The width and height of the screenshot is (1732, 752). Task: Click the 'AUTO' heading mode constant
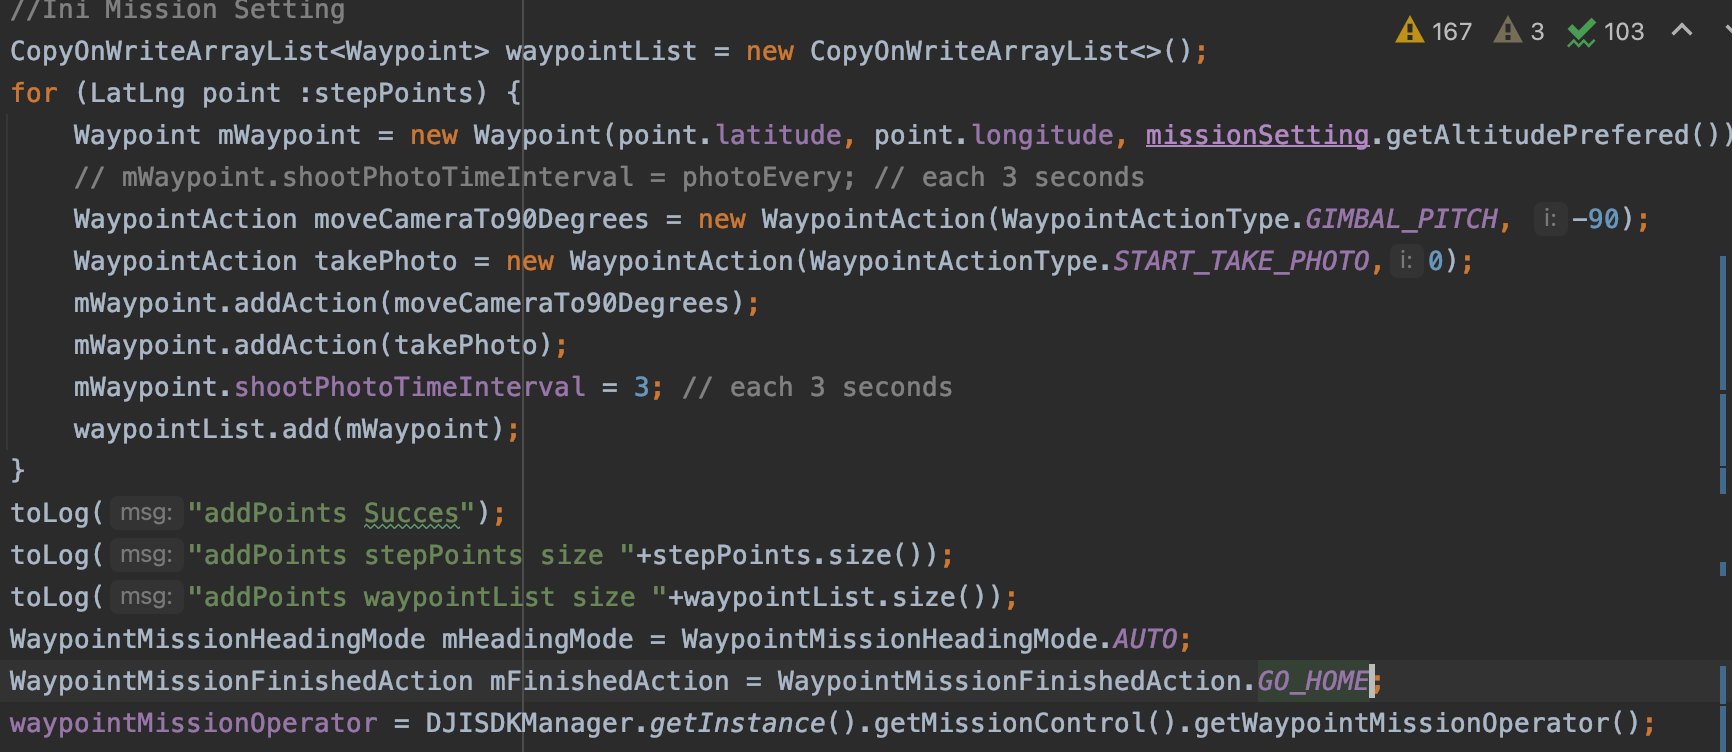(x=1145, y=639)
